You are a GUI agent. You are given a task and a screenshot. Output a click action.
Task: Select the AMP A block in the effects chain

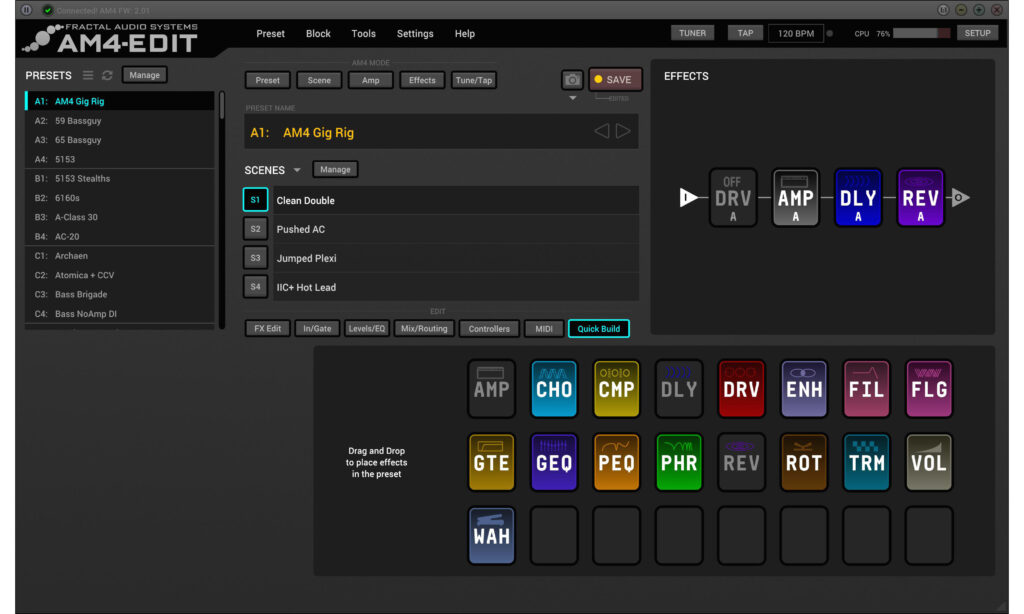[x=795, y=197]
